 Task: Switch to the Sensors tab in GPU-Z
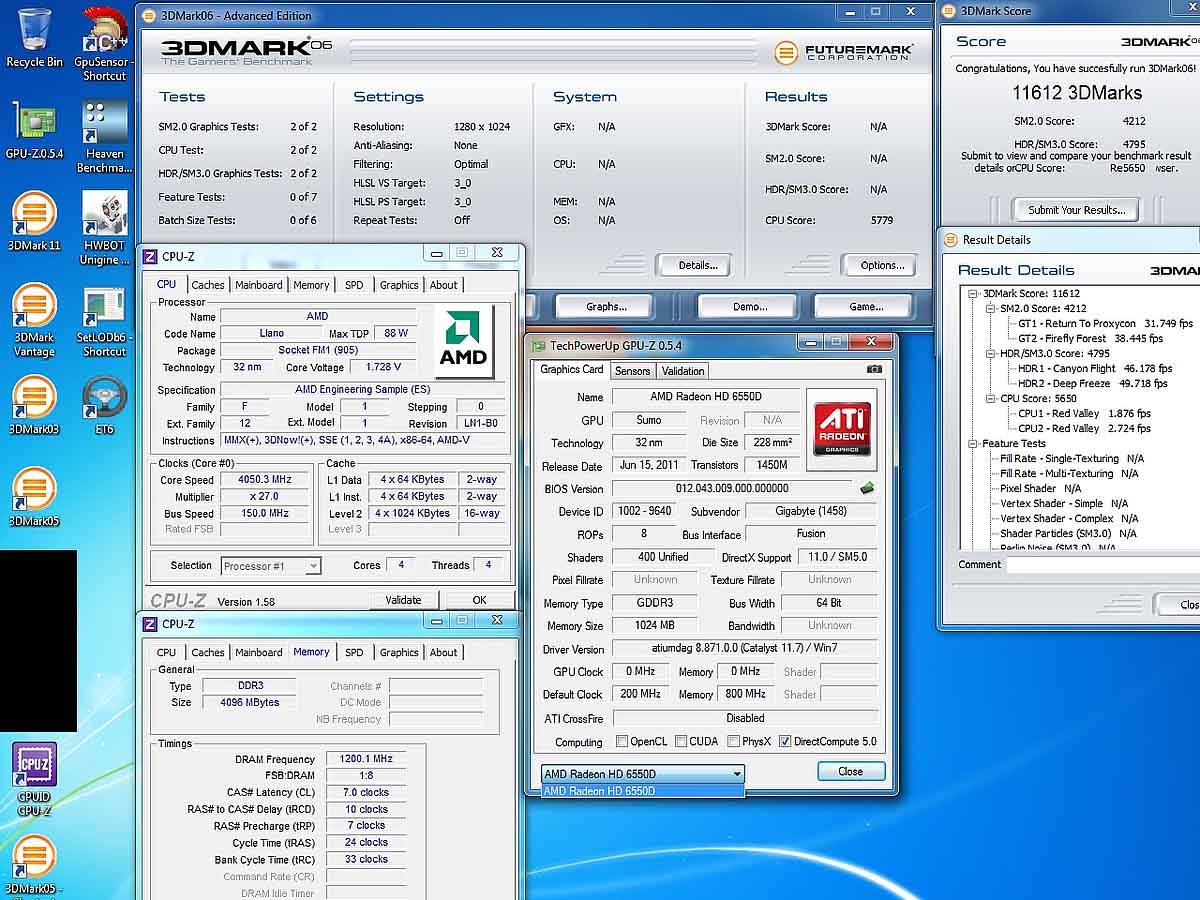point(632,371)
